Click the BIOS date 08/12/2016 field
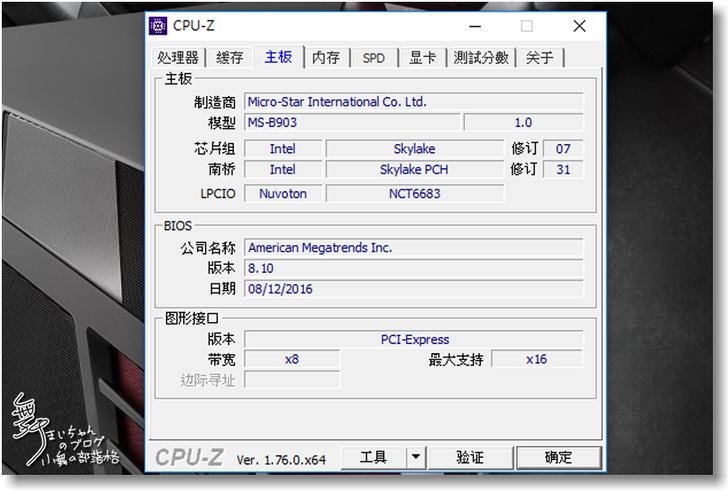This screenshot has height=490, width=728. [414, 289]
